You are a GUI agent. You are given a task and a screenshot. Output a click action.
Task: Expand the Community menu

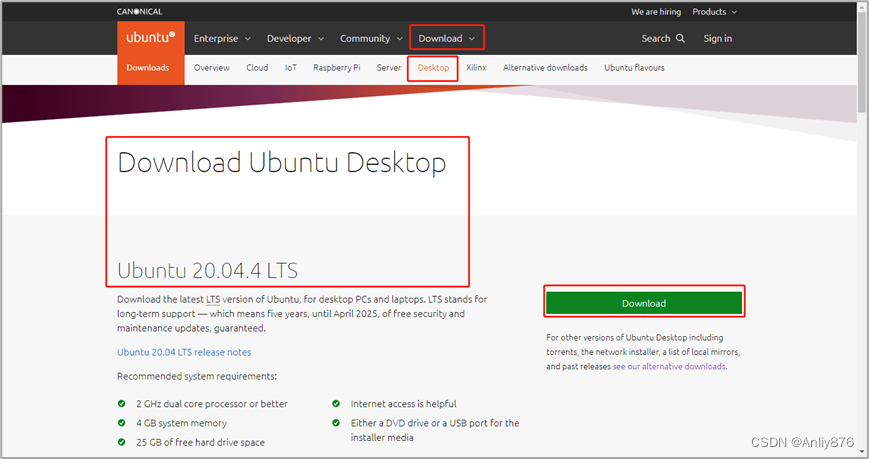tap(371, 38)
